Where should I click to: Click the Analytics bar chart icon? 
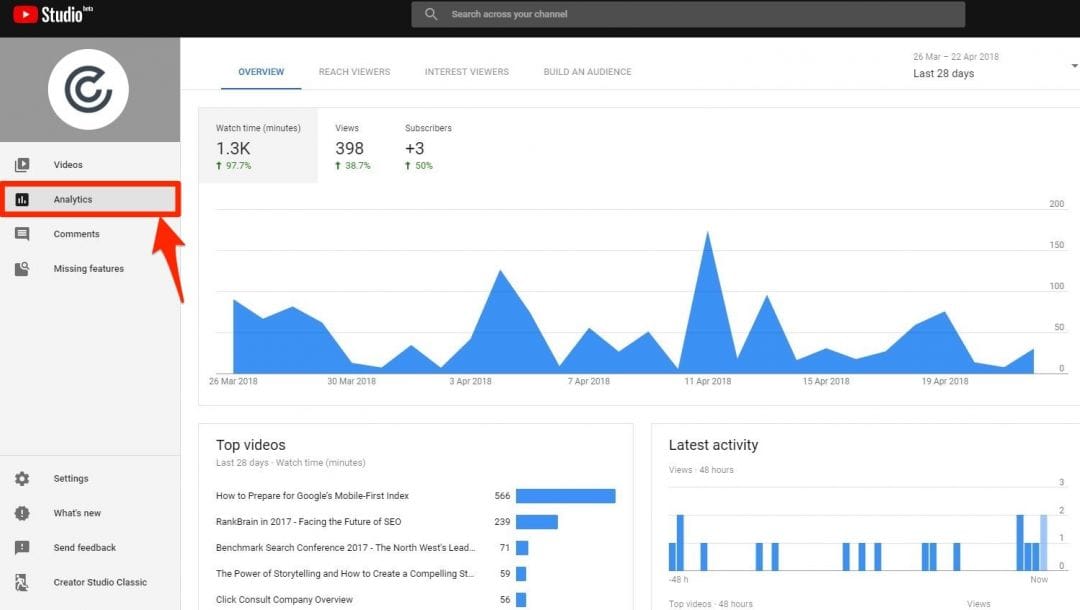[x=22, y=200]
